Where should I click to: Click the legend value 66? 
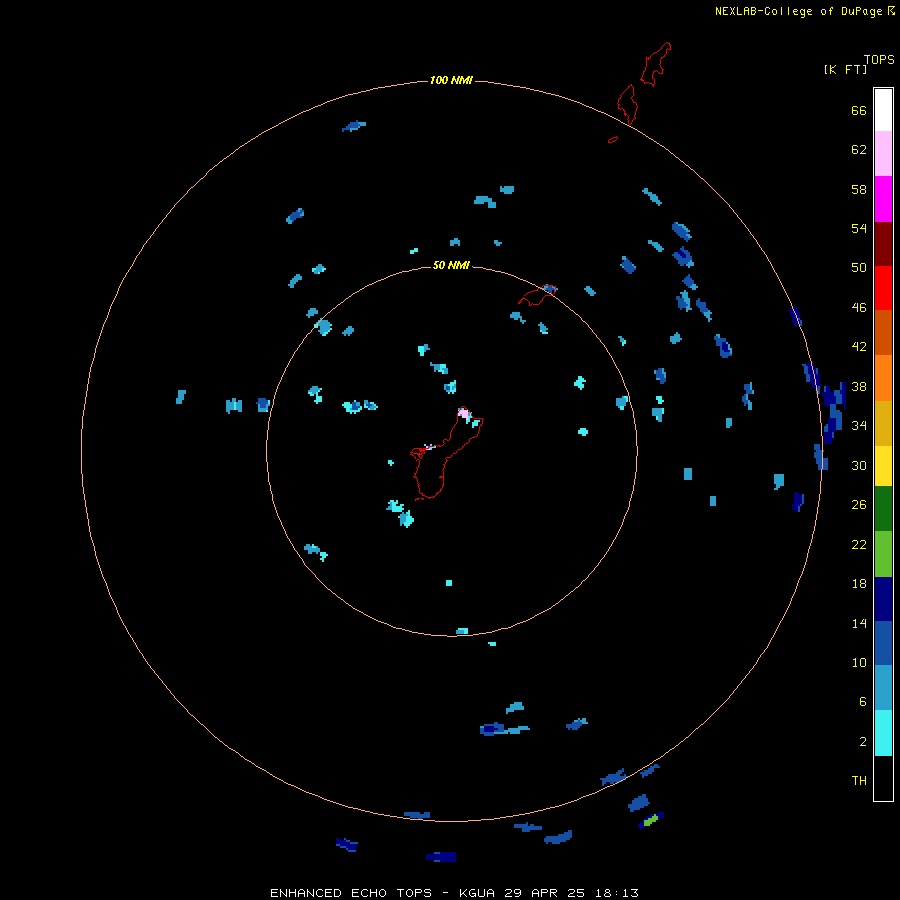point(859,110)
